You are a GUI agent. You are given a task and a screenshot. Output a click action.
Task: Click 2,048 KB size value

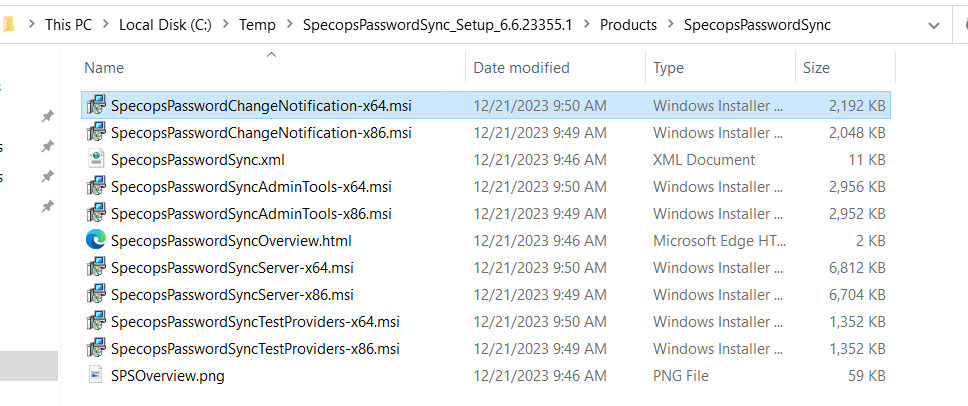click(x=857, y=133)
